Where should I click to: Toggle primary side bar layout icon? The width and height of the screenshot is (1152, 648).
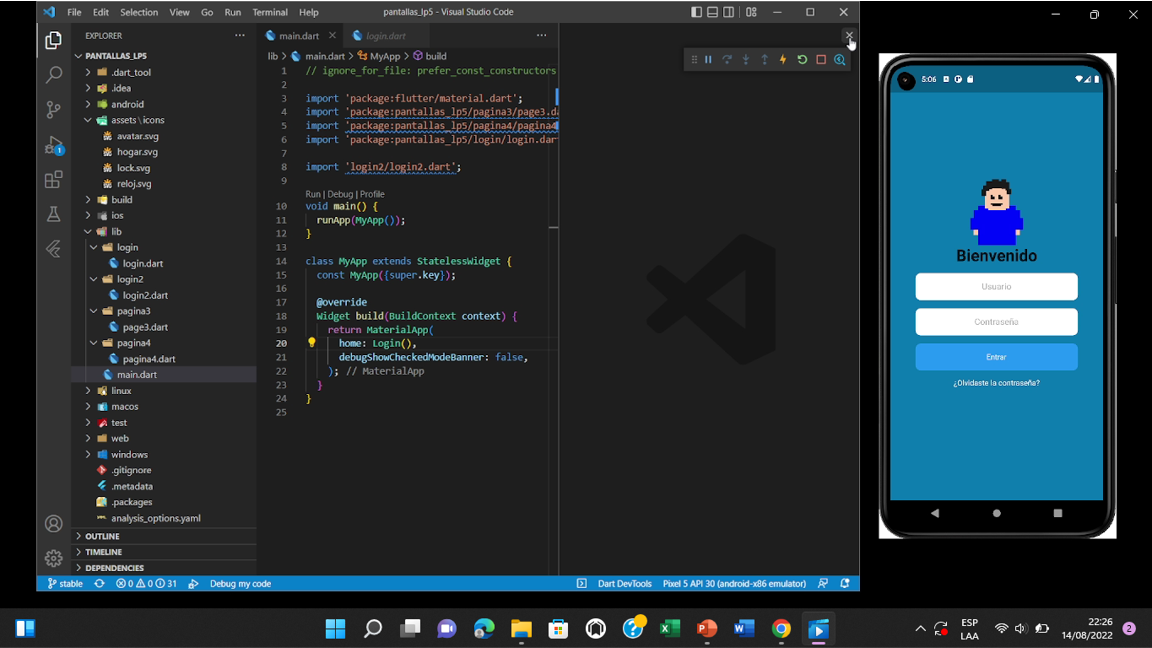696,12
